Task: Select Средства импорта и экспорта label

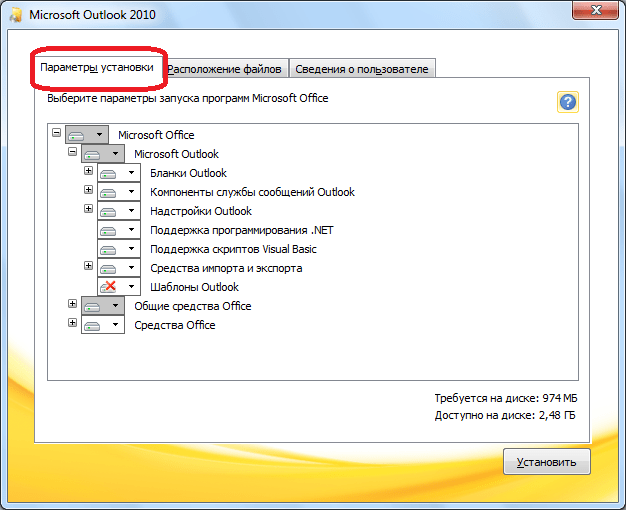Action: (226, 268)
